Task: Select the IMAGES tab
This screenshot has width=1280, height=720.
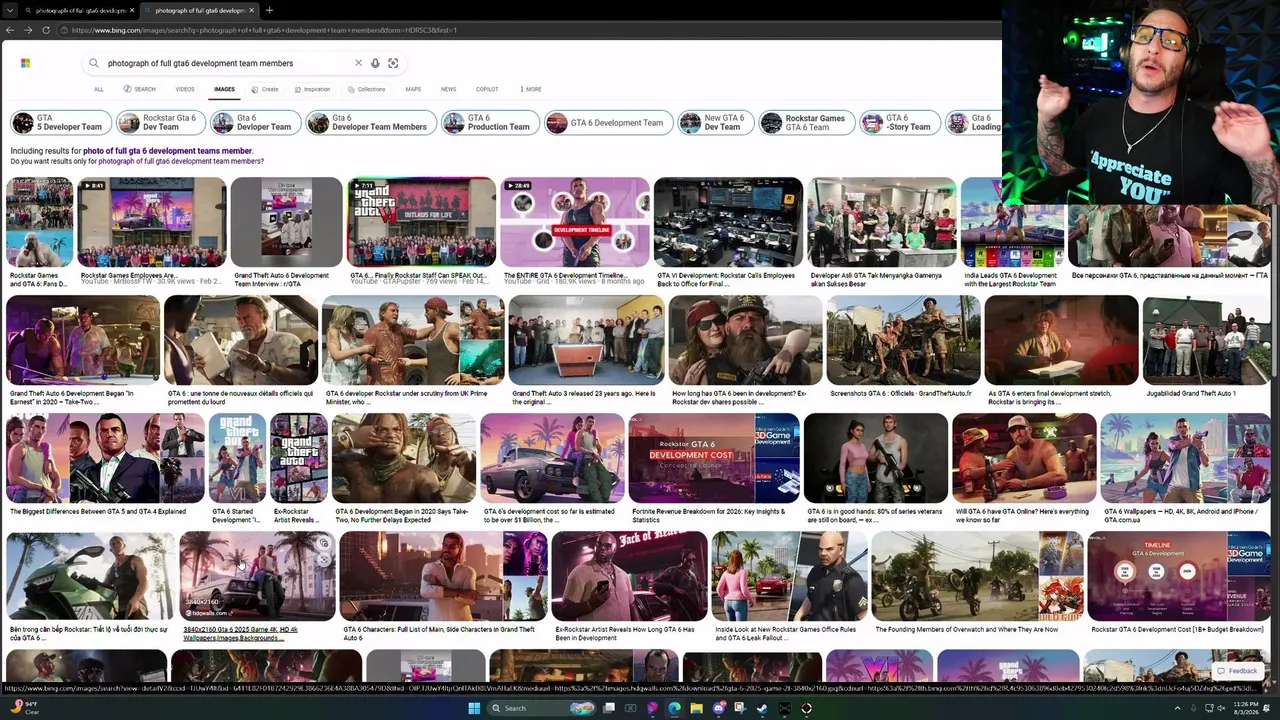Action: pyautogui.click(x=224, y=89)
